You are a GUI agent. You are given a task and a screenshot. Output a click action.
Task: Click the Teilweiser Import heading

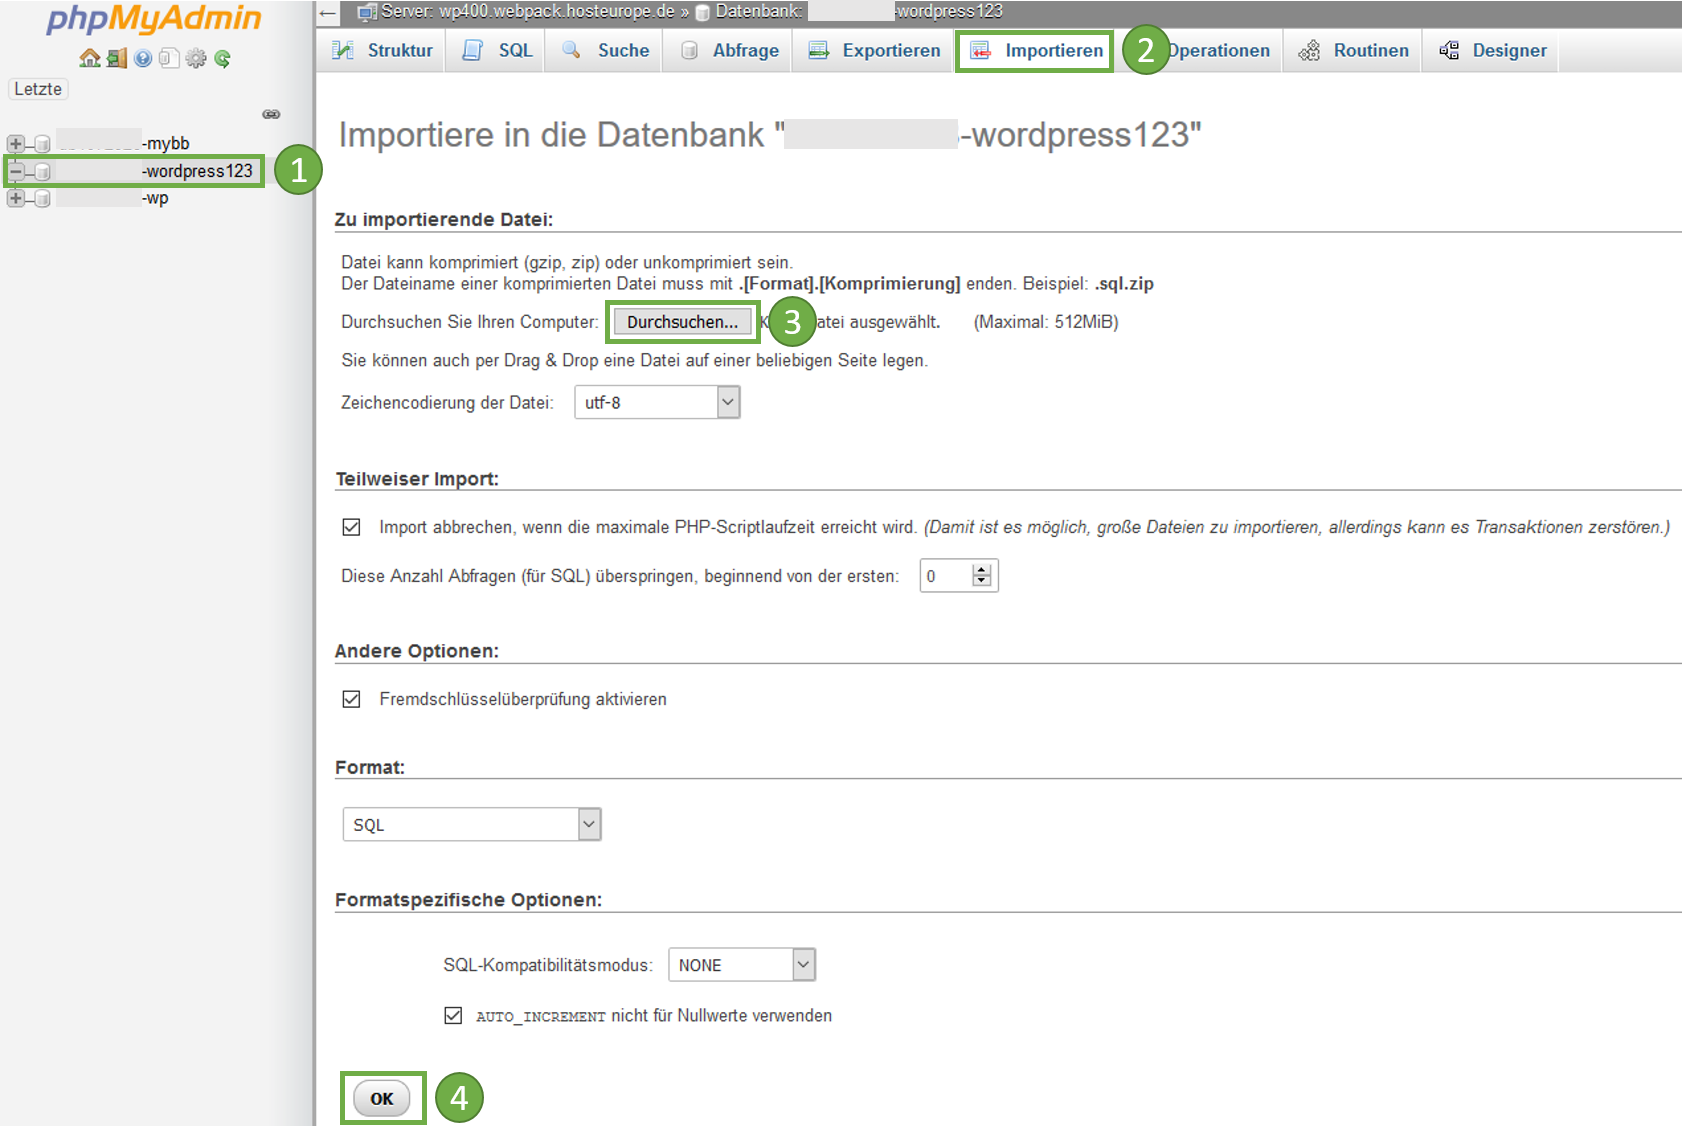(417, 479)
